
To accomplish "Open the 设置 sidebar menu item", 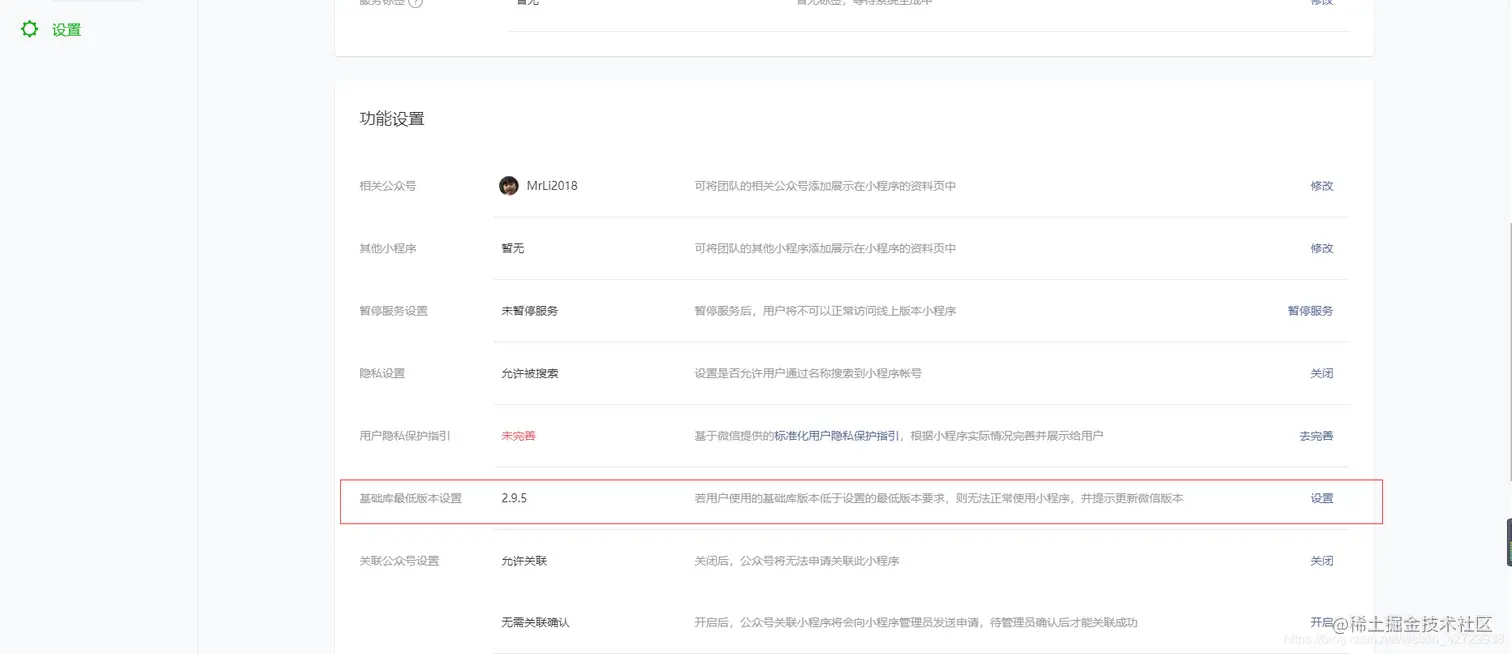I will [67, 30].
